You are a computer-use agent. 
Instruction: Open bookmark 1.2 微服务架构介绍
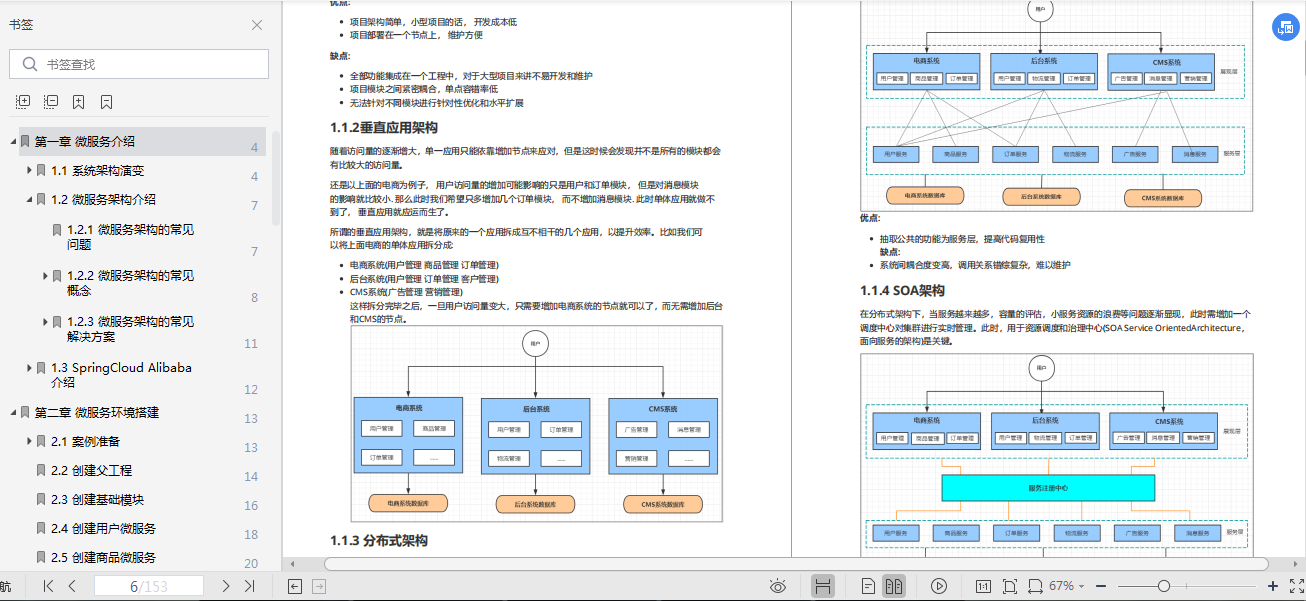(x=104, y=199)
